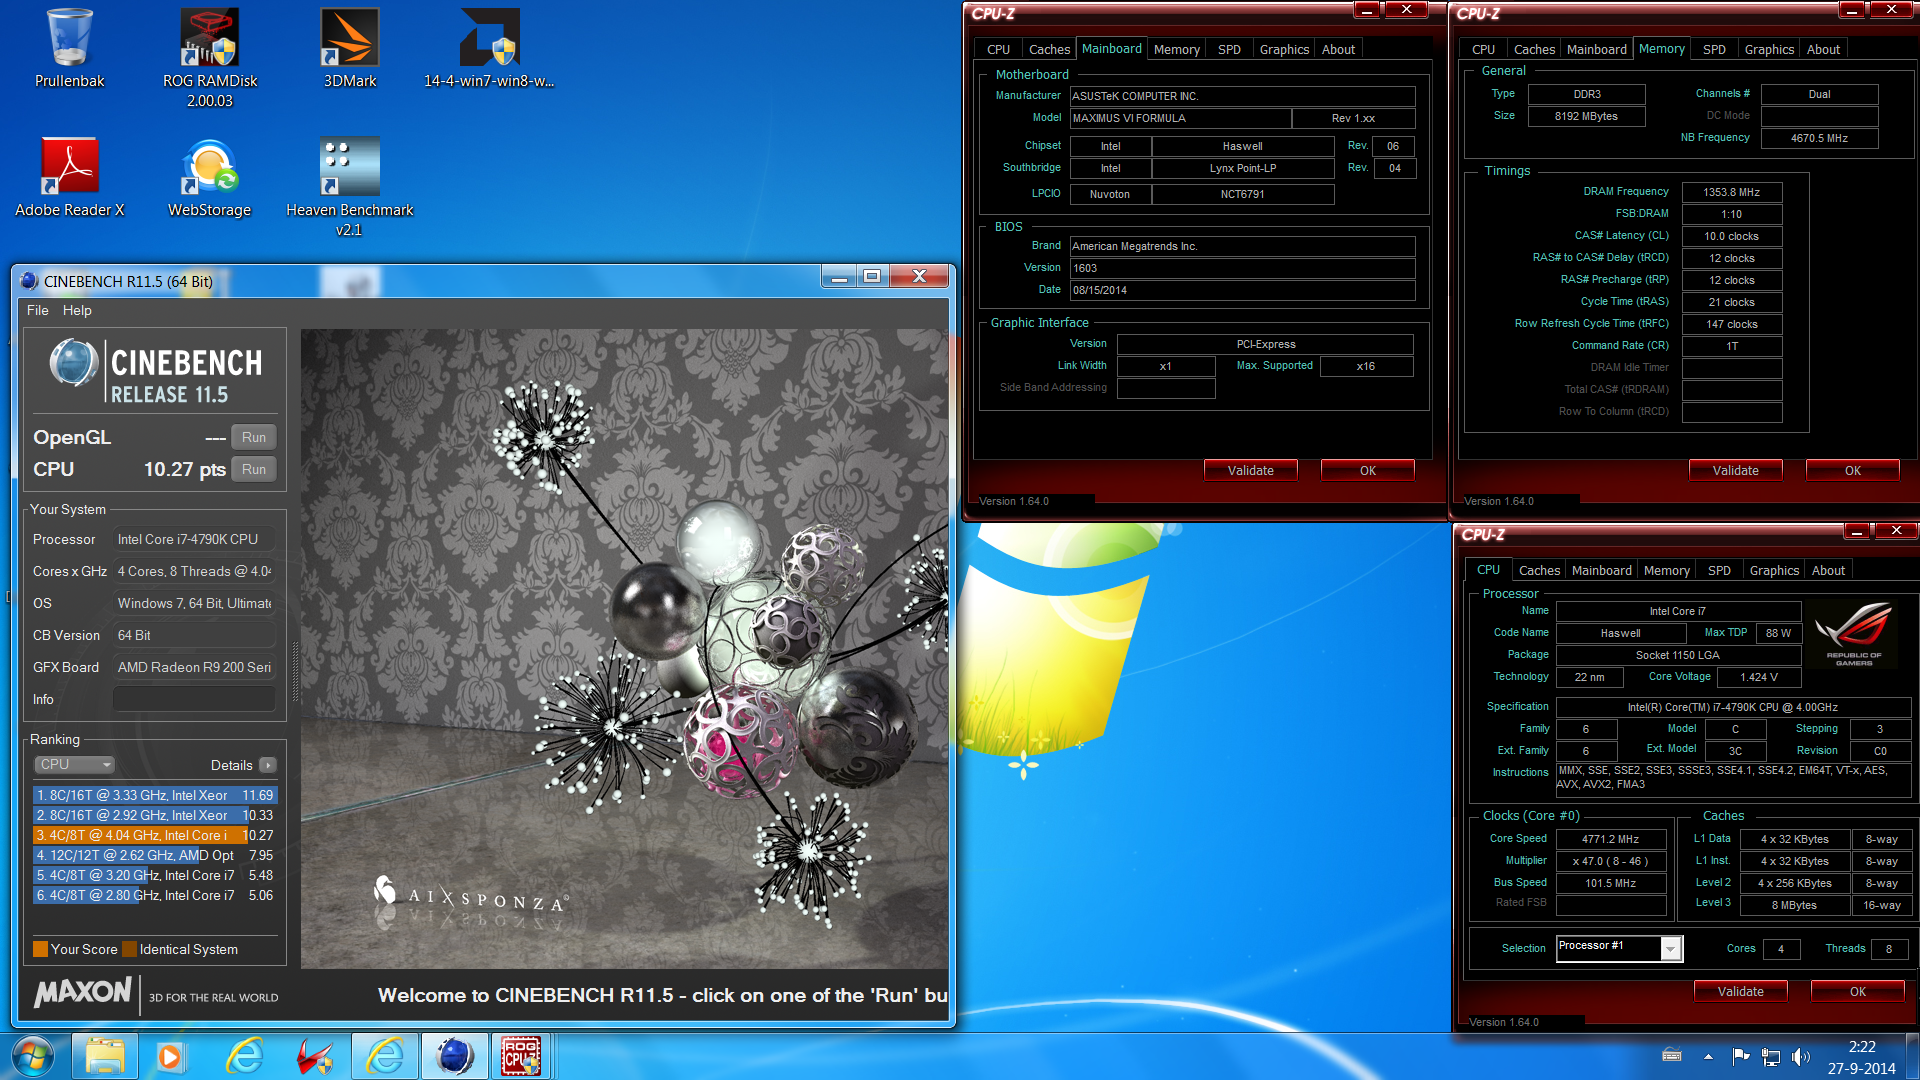Screen dimensions: 1920x1080
Task: Click the orange Your Score legend swatch
Action: coord(41,949)
